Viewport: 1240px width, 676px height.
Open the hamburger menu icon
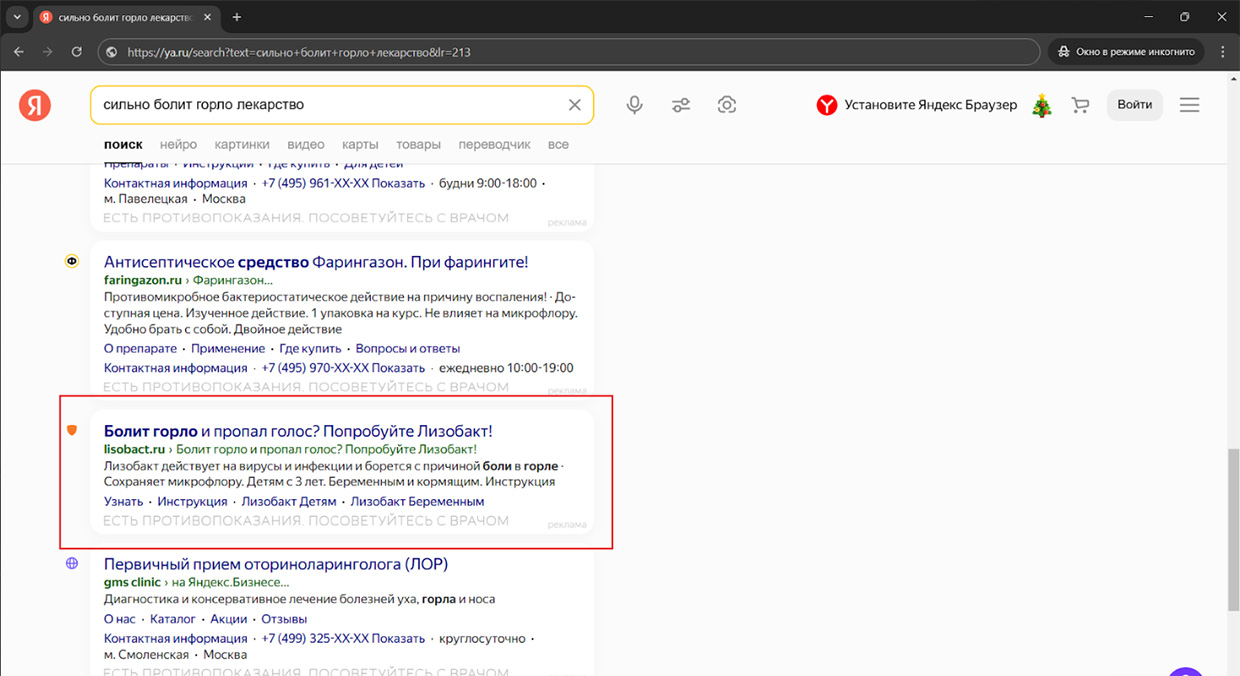1189,105
